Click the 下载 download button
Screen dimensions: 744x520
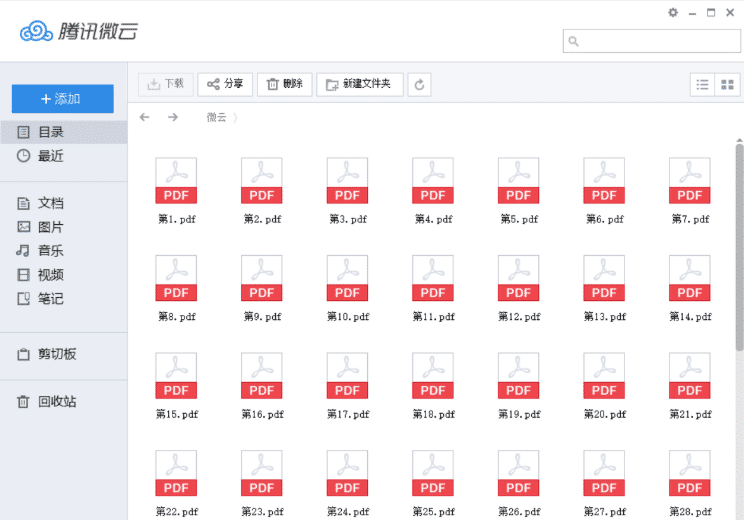(166, 84)
